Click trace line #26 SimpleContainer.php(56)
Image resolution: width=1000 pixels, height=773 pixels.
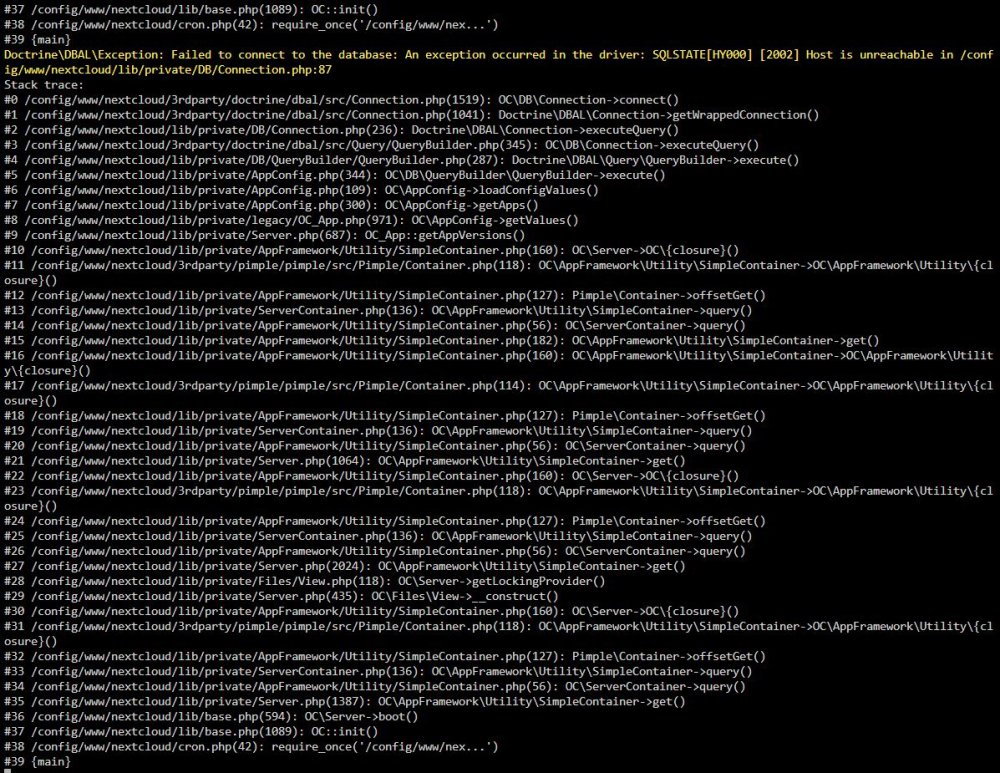374,551
